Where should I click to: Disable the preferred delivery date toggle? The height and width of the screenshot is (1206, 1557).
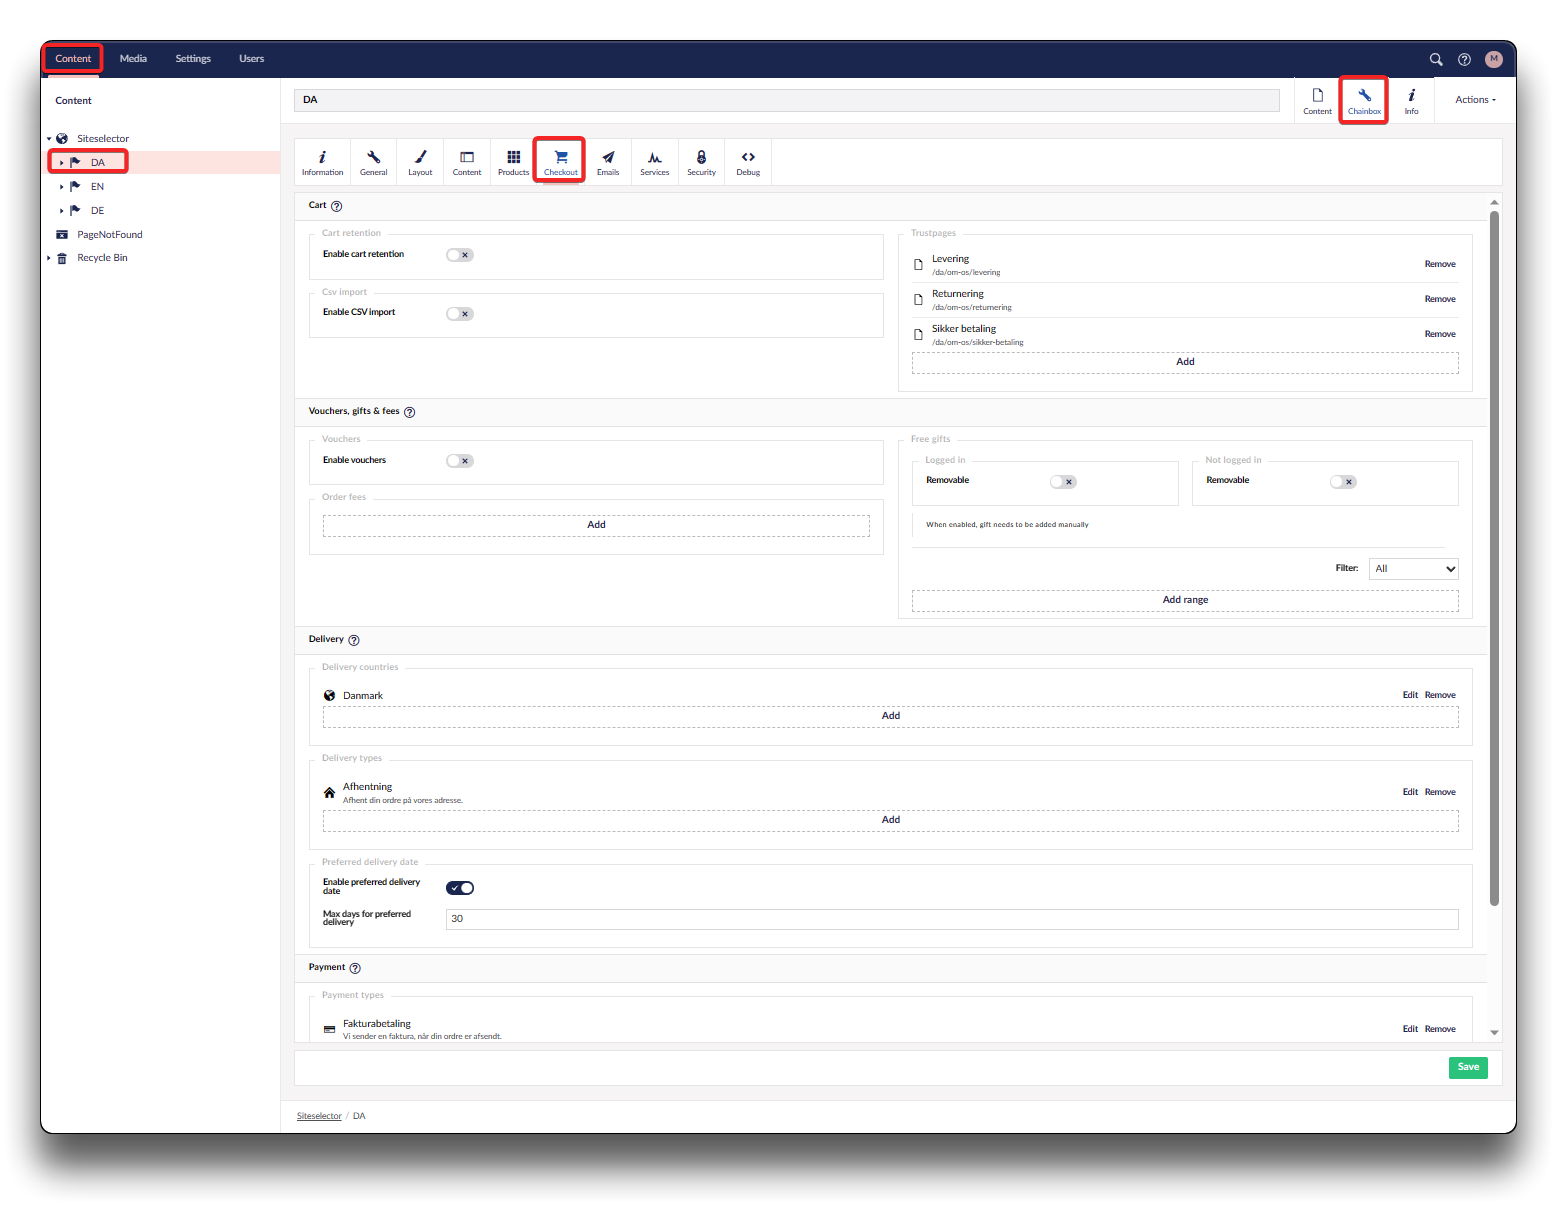(460, 888)
